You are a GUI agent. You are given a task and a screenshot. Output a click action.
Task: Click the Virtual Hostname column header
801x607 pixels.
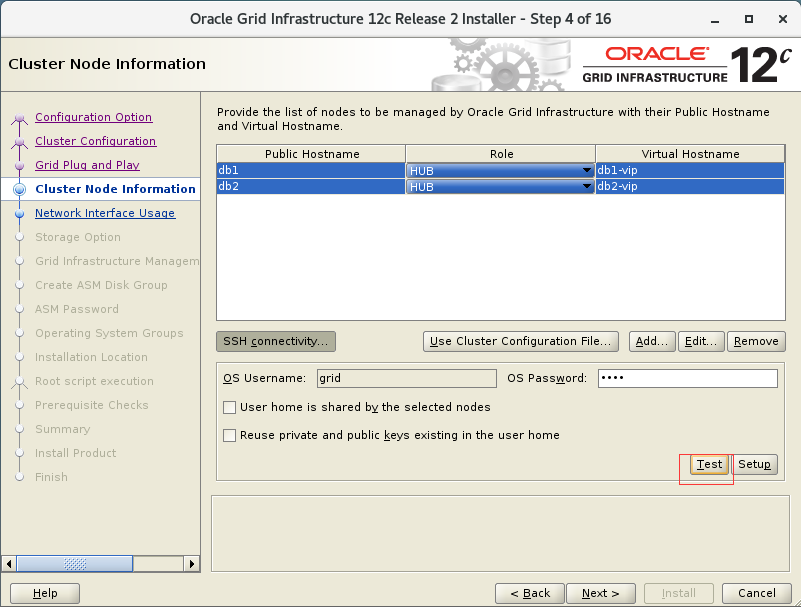690,154
